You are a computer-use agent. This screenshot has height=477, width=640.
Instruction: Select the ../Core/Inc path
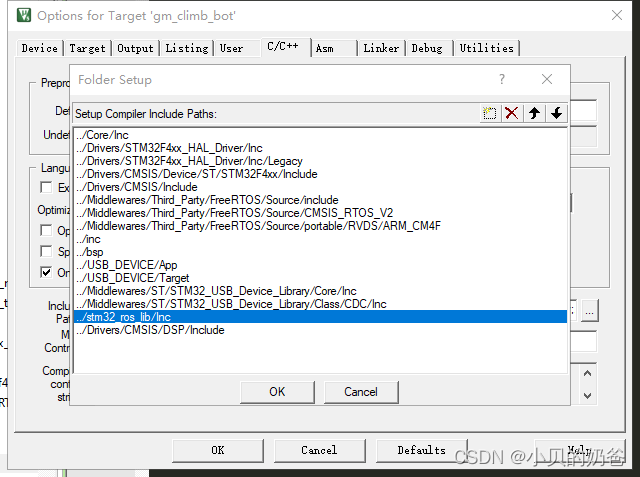coord(320,135)
